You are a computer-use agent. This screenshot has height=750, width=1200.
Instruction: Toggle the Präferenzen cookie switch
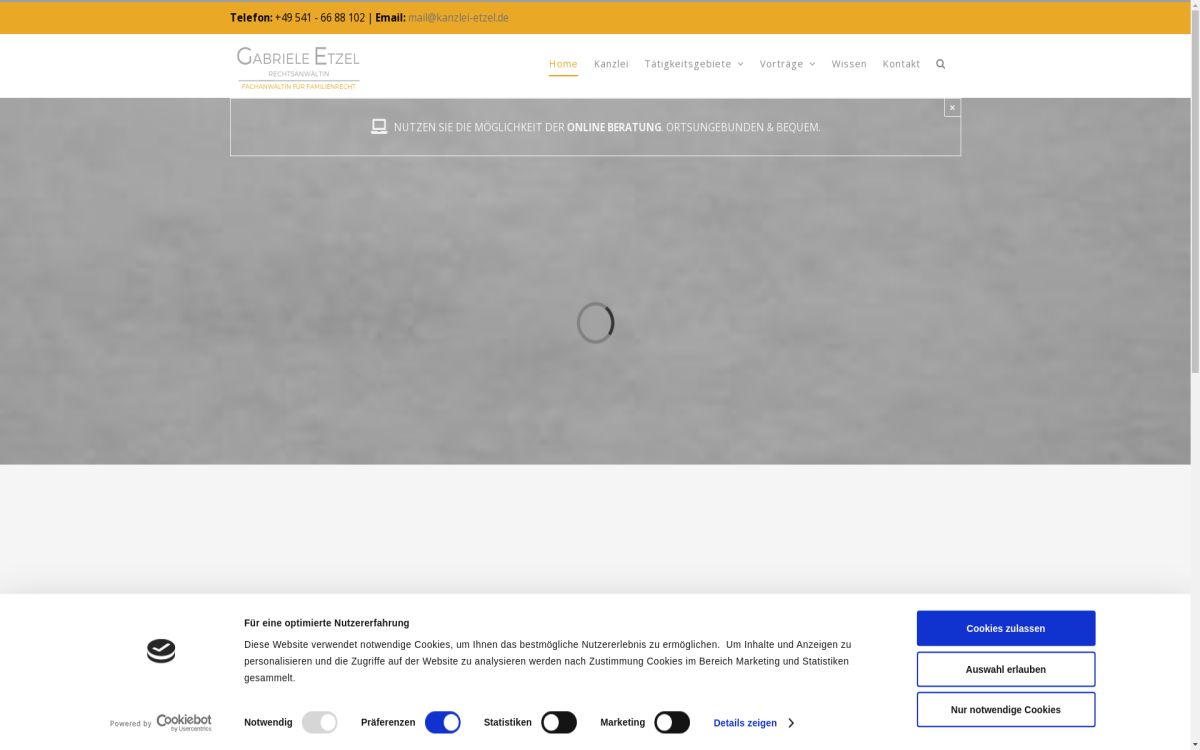[x=442, y=722]
